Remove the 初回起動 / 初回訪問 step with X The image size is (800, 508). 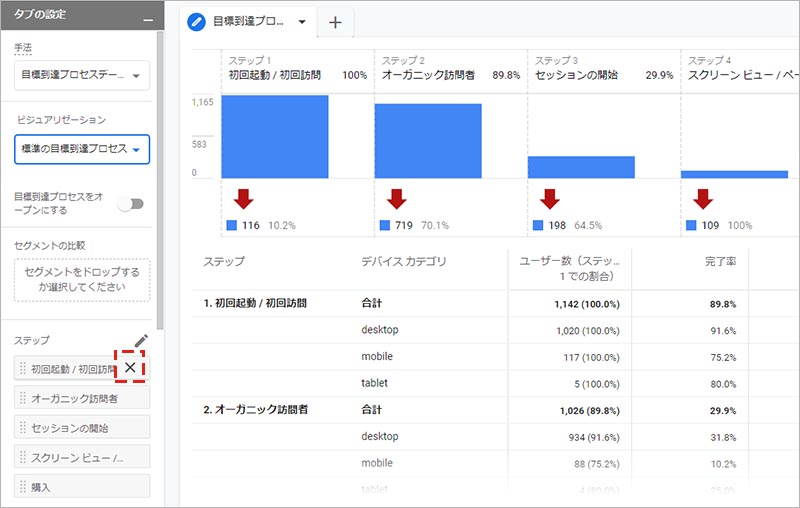pos(130,368)
